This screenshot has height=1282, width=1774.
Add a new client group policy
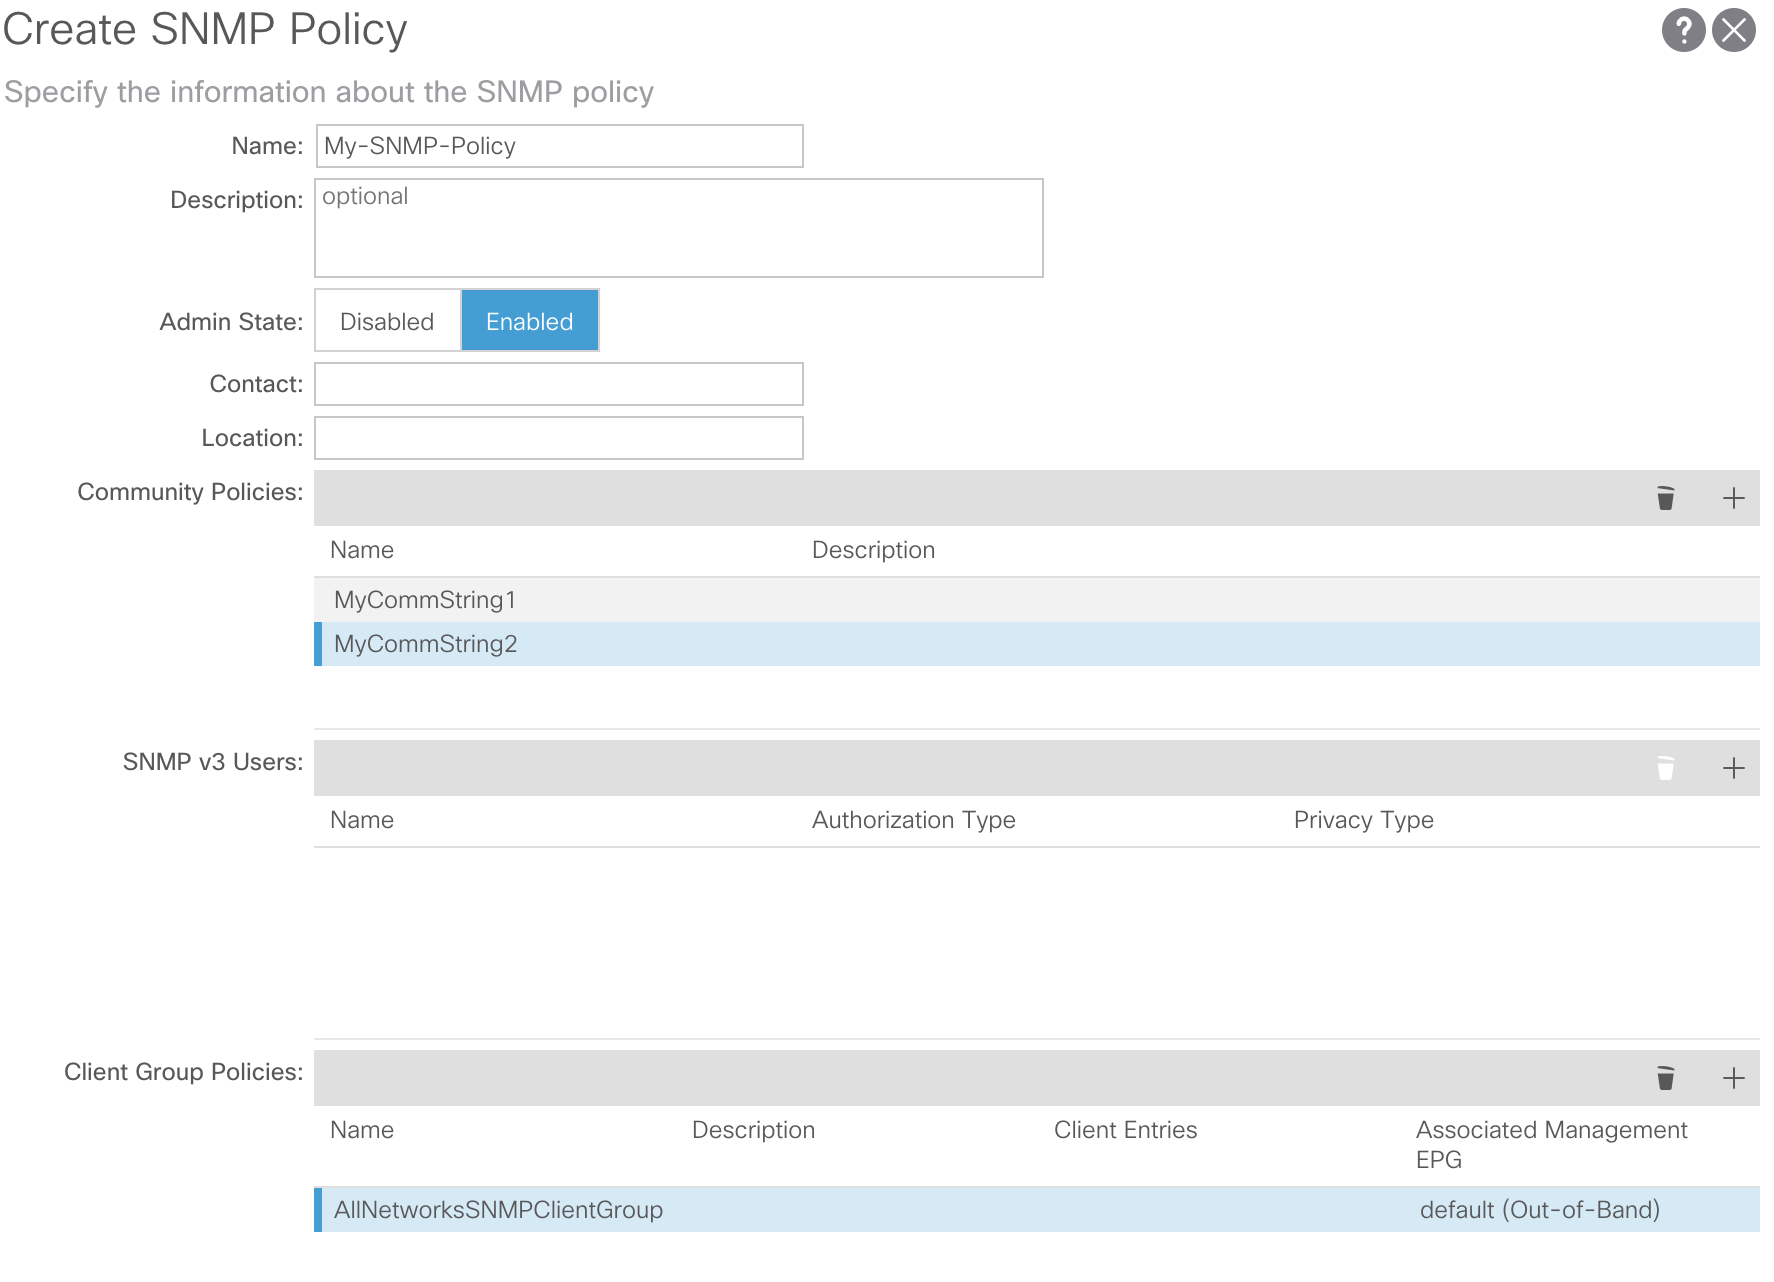(1734, 1078)
